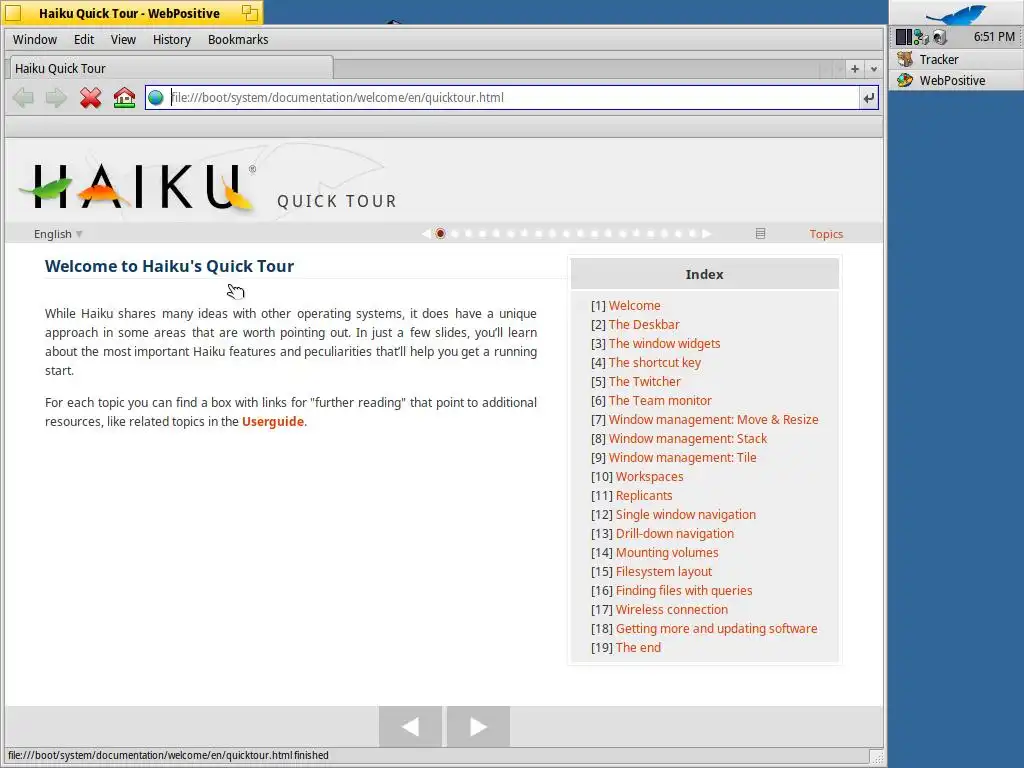Viewport: 1024px width, 768px height.
Task: Click the Haiku logo banner
Action: pyautogui.click(x=137, y=186)
